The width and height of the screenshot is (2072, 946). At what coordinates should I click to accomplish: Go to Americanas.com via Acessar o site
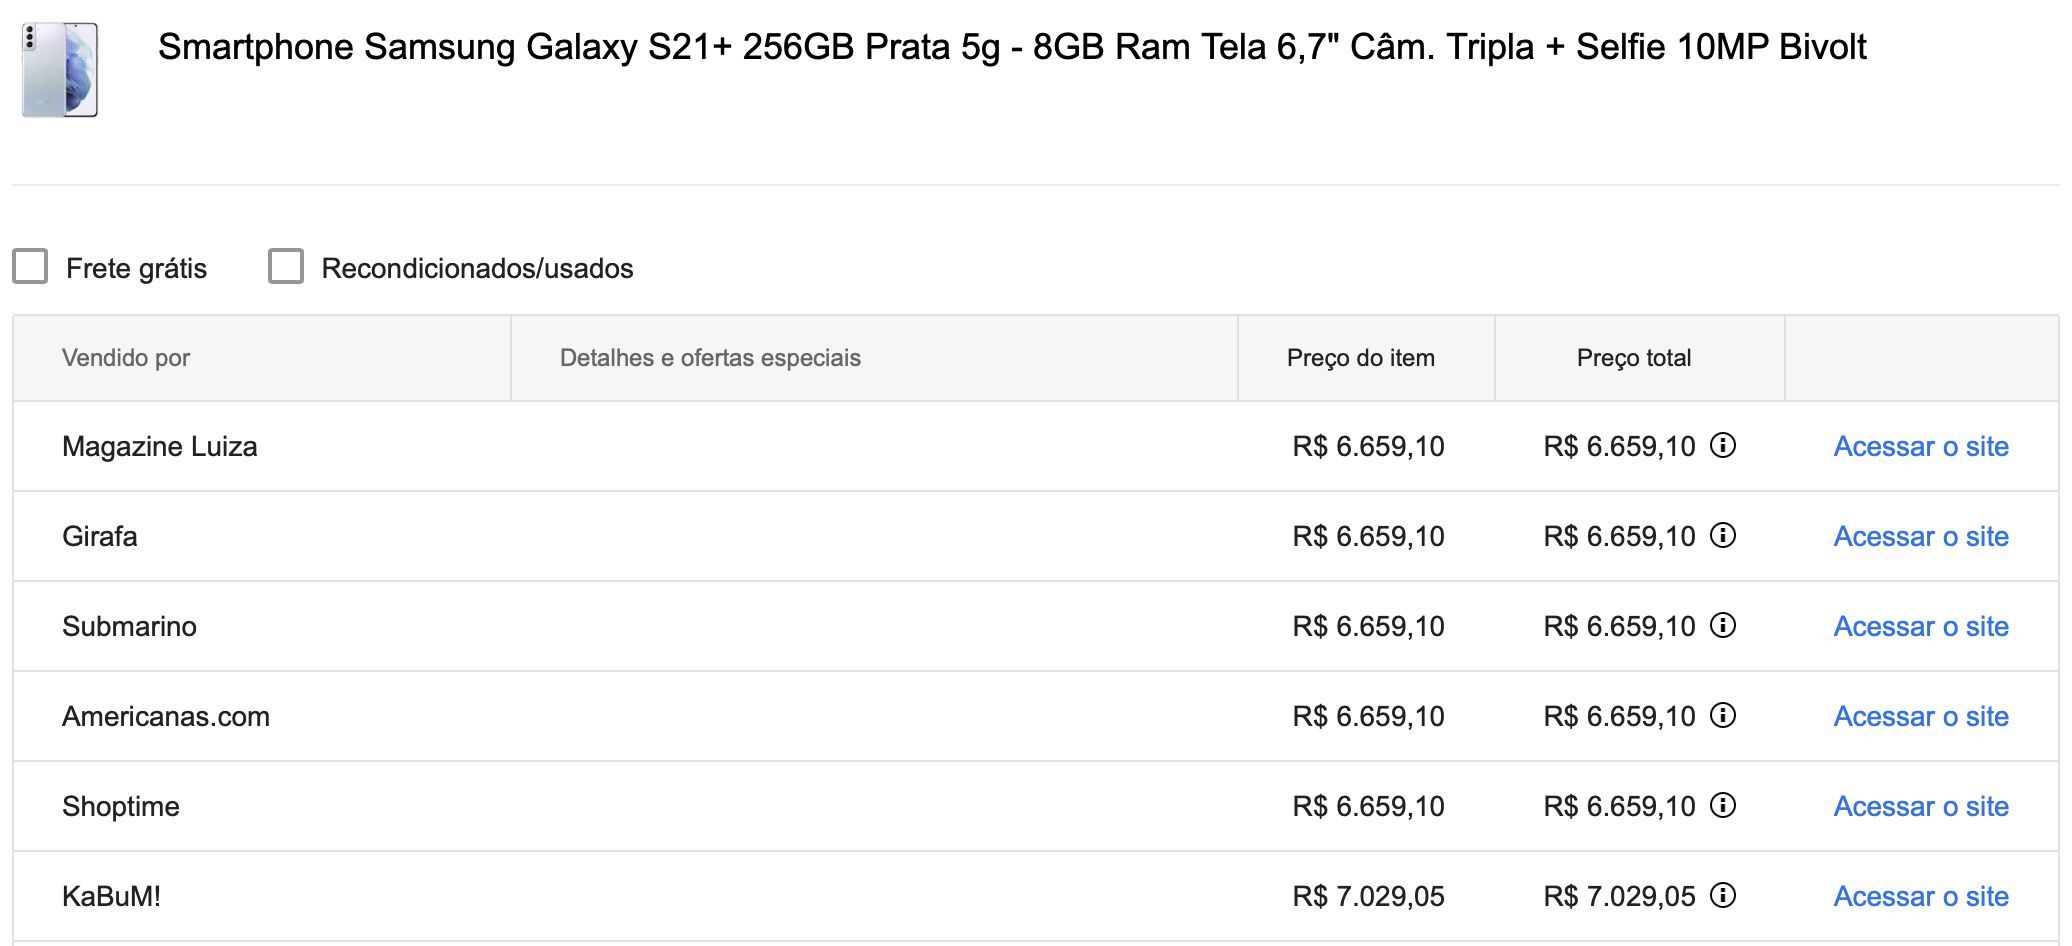(x=1921, y=716)
